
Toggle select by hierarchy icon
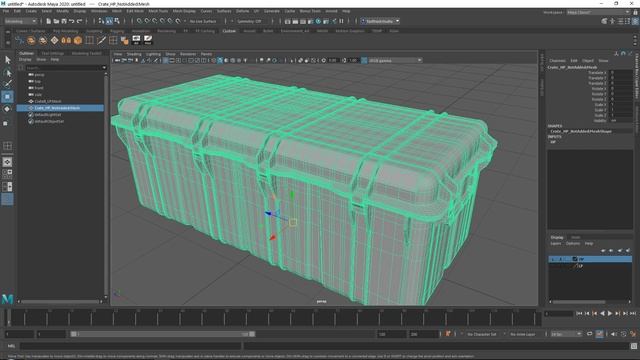click(102, 21)
